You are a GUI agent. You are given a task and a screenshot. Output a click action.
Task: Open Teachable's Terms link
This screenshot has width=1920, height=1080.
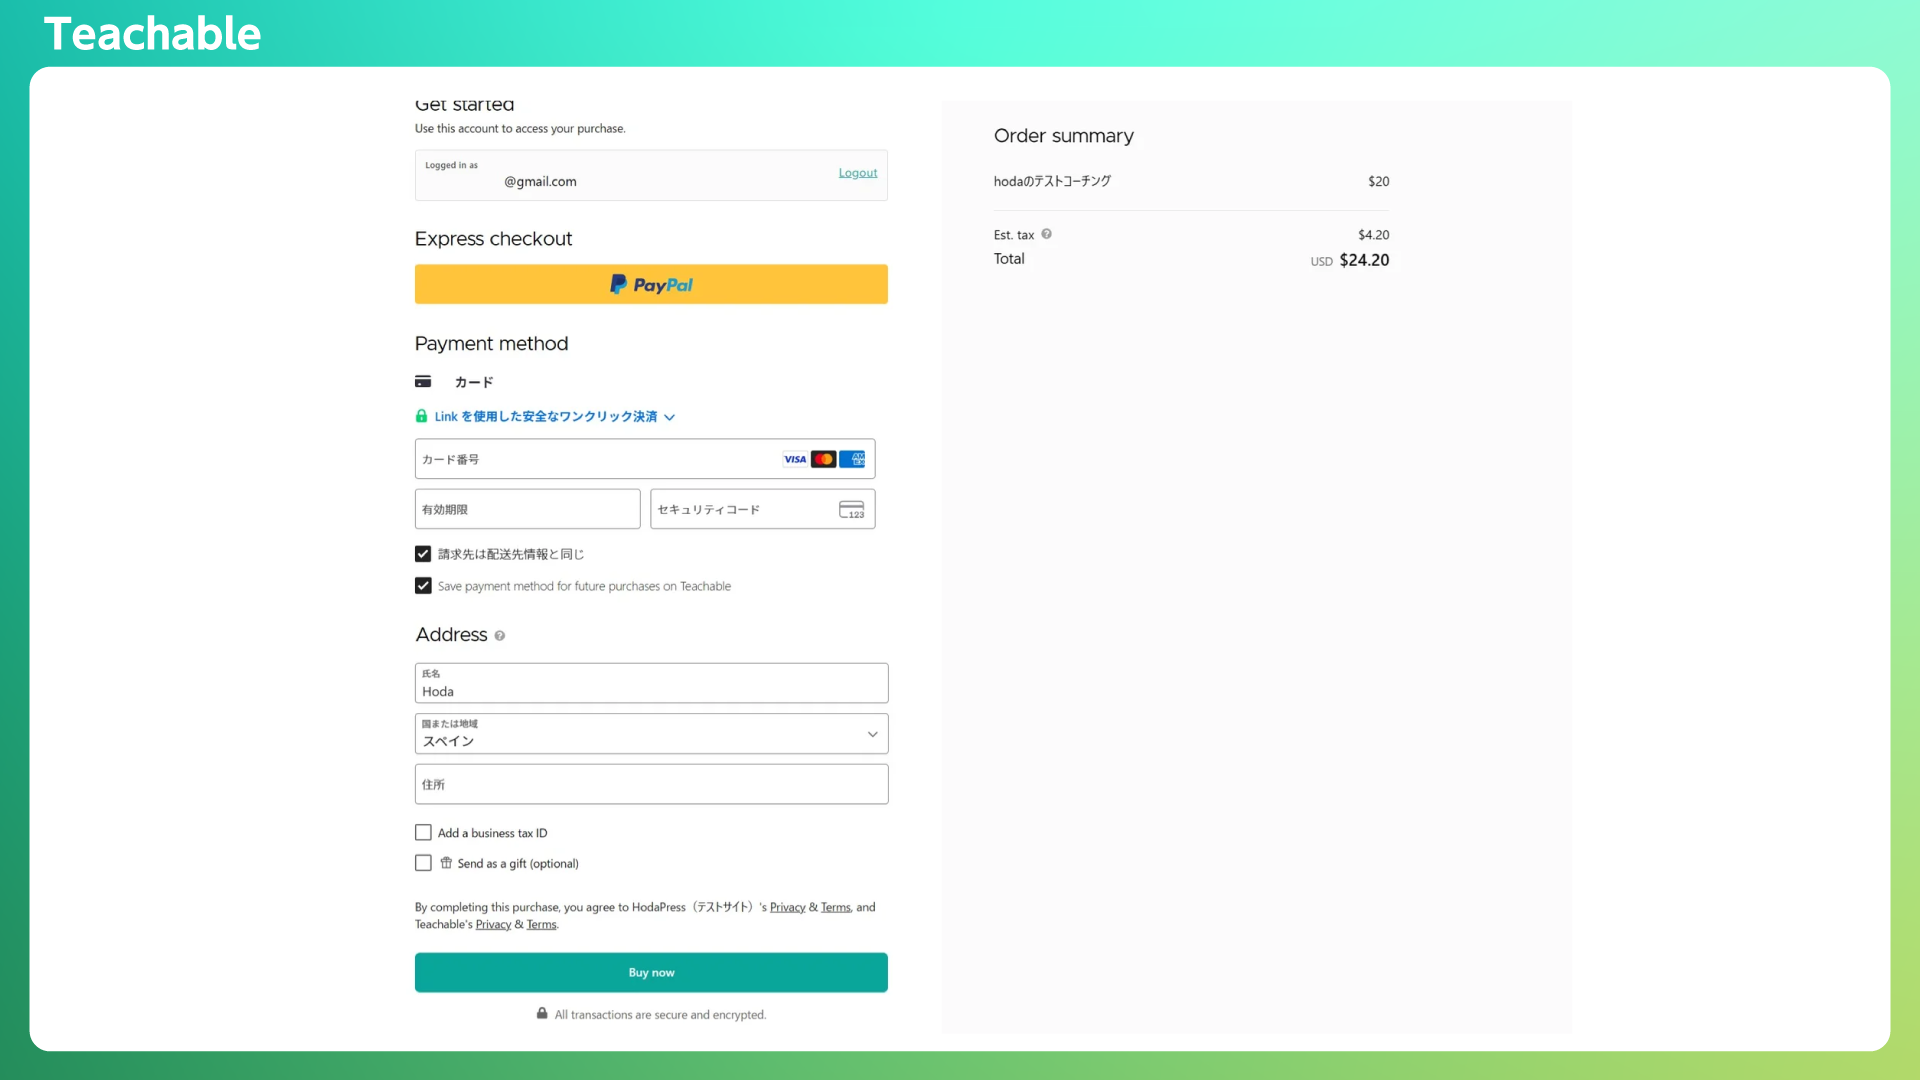click(x=541, y=925)
